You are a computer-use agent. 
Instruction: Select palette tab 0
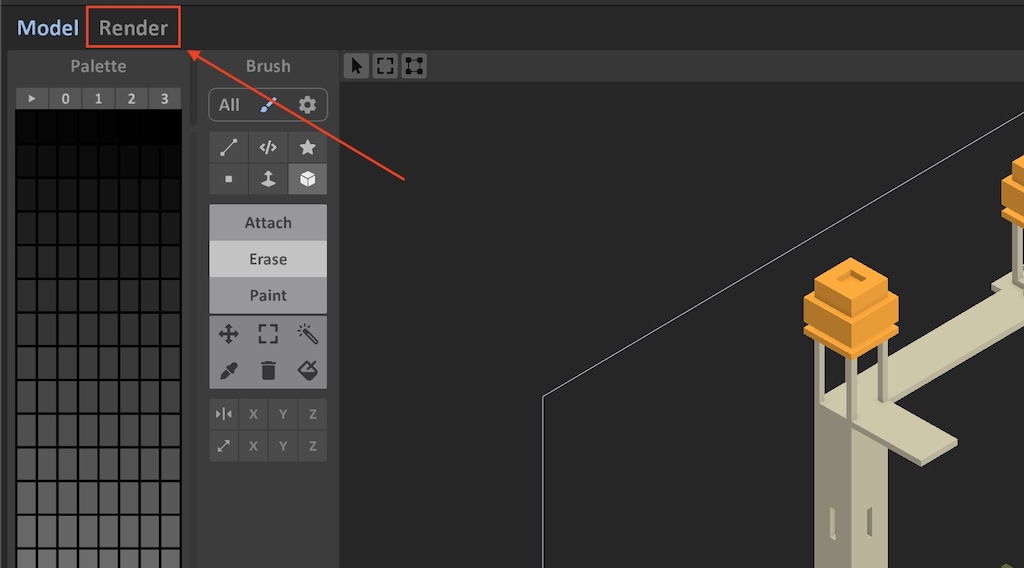click(x=65, y=99)
